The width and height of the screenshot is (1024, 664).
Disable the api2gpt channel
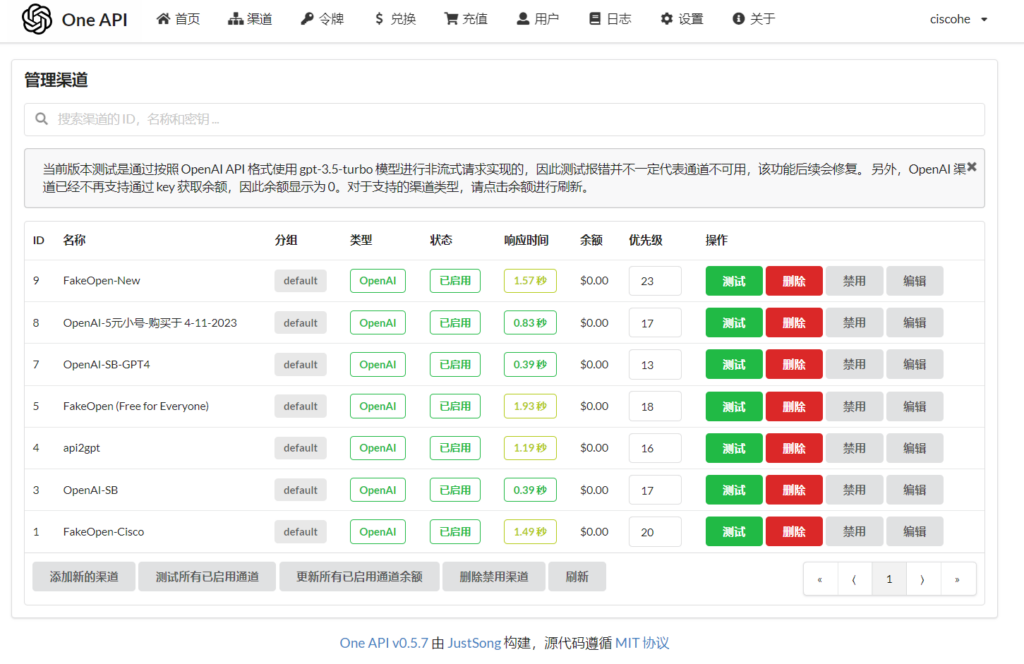(854, 448)
